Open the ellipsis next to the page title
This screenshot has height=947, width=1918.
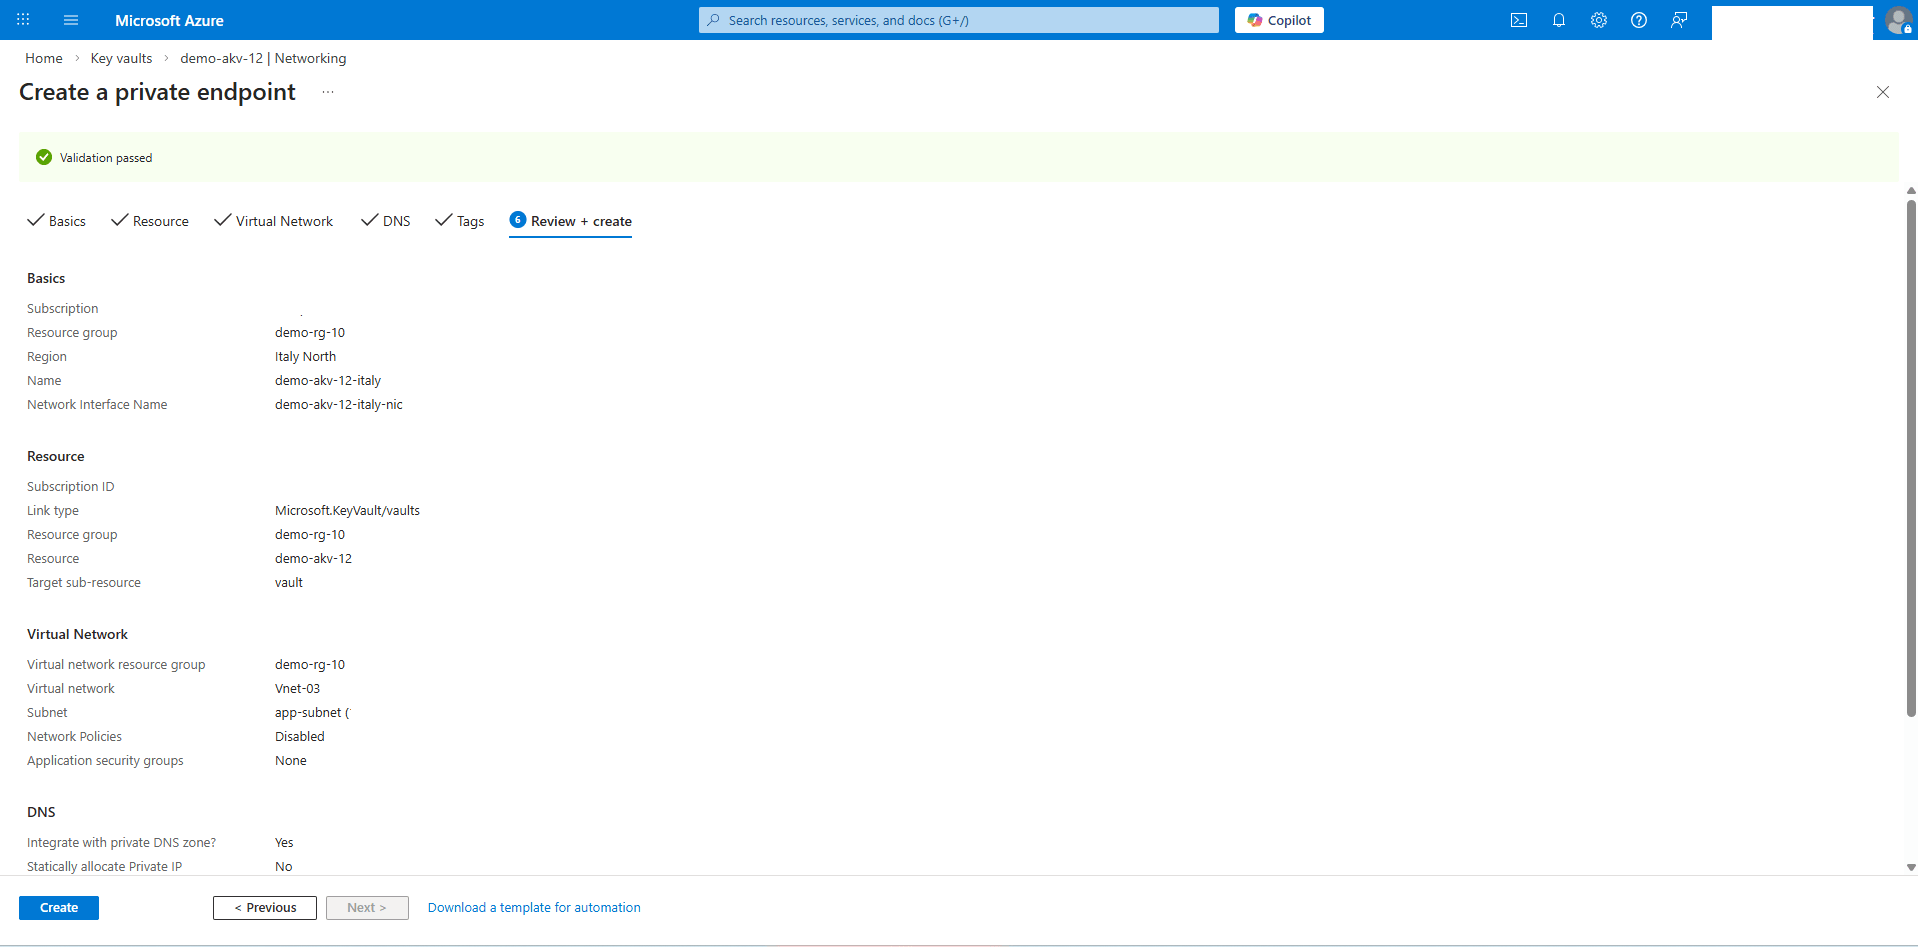pos(327,91)
